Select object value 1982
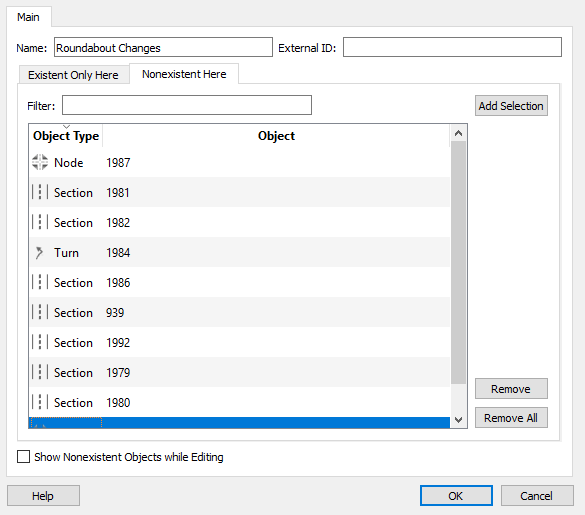Viewport: 585px width, 515px height. click(x=118, y=222)
